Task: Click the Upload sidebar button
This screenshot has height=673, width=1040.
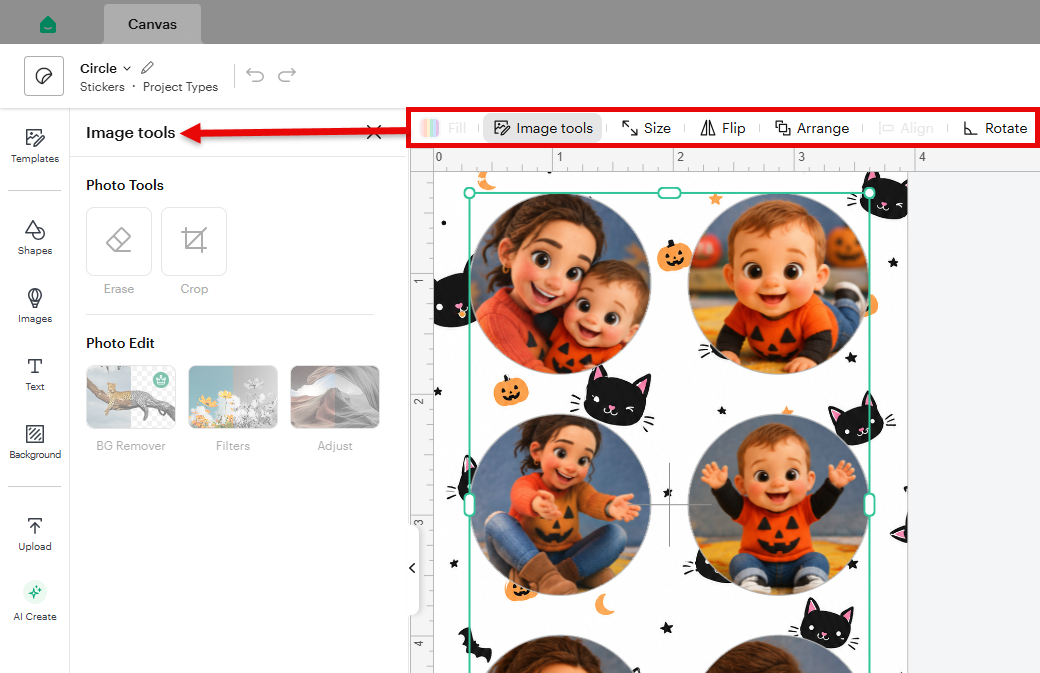Action: click(34, 534)
